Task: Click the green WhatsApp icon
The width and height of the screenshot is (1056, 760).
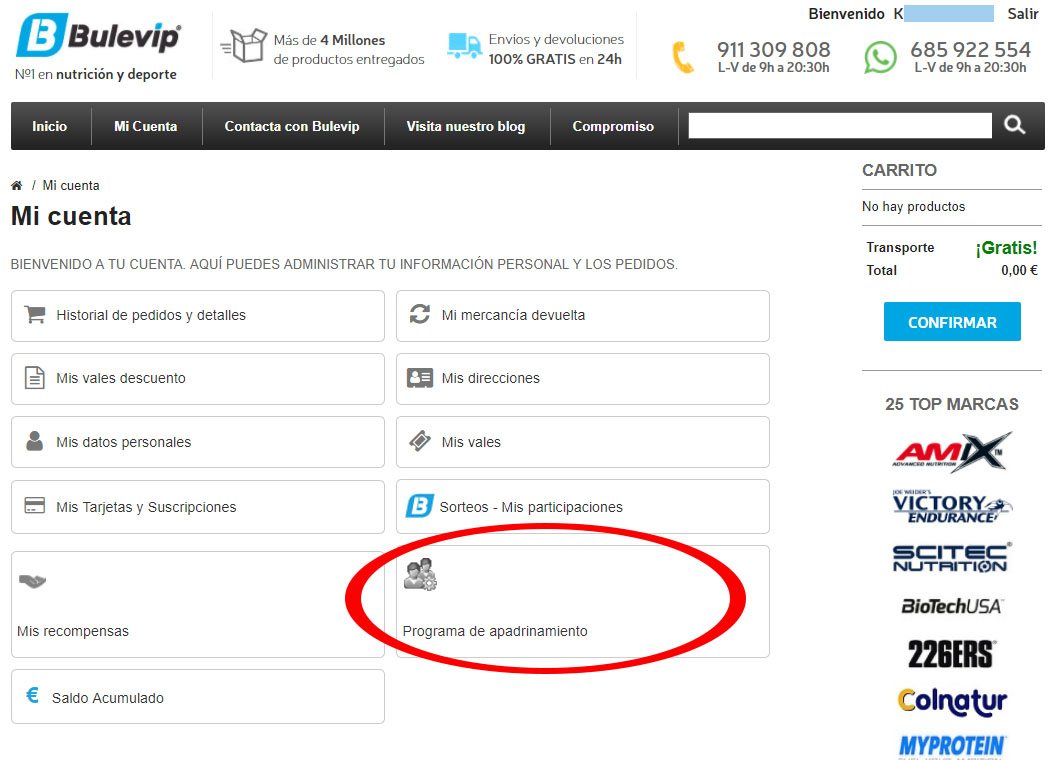Action: [x=880, y=57]
